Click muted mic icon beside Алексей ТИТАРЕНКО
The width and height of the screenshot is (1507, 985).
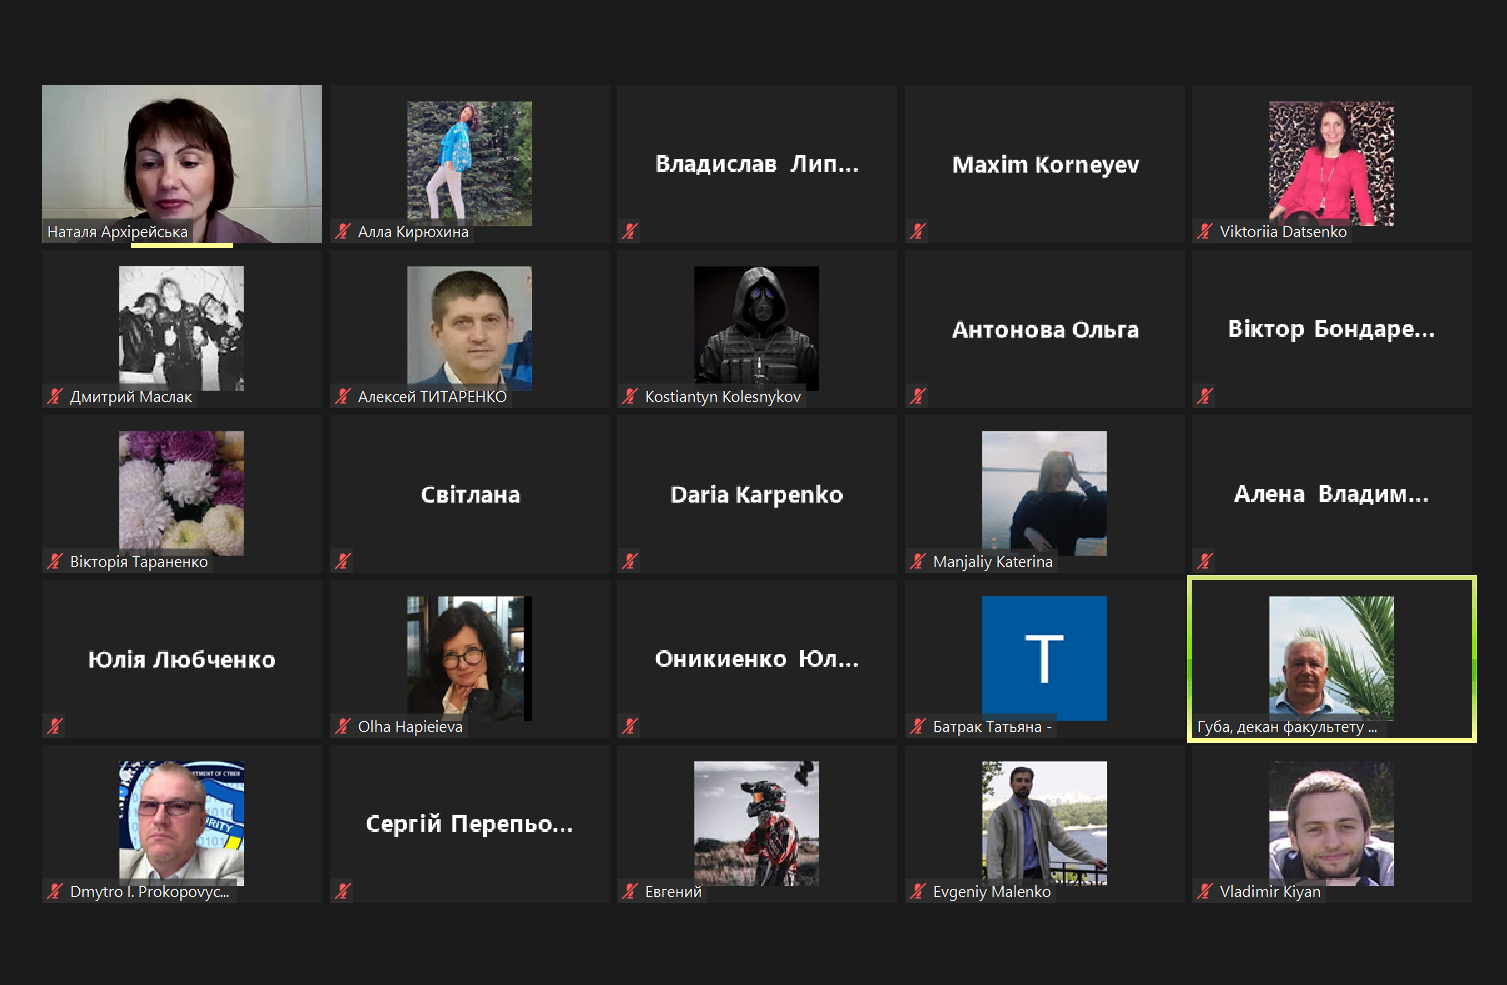pyautogui.click(x=343, y=396)
